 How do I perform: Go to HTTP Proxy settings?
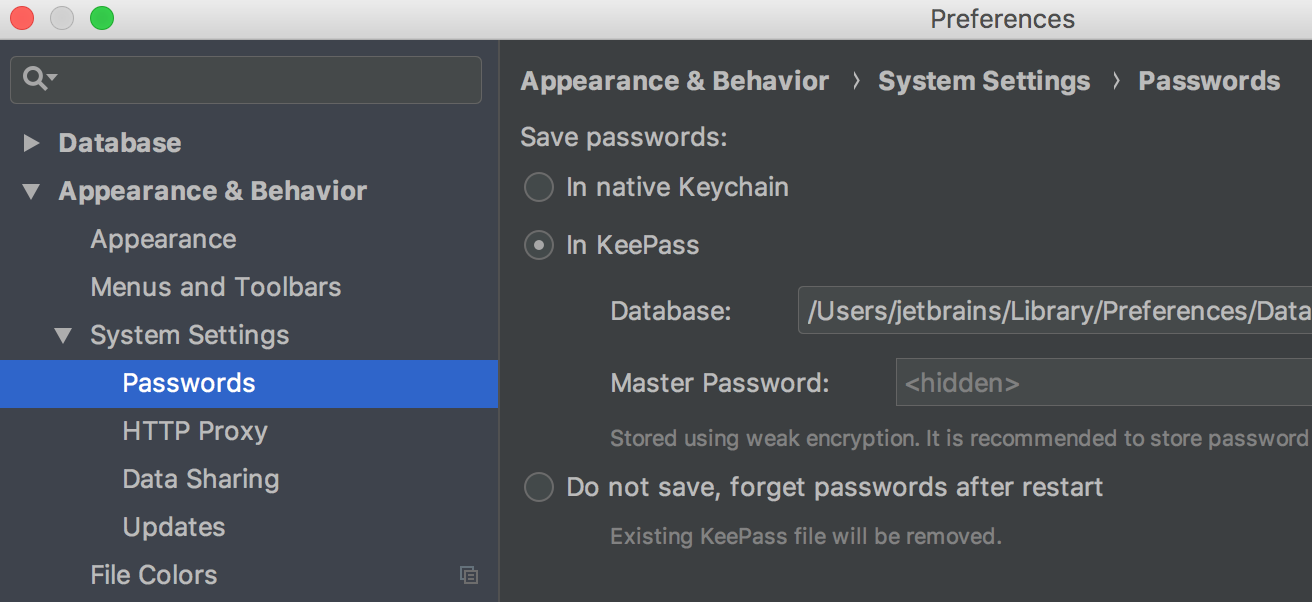click(195, 431)
